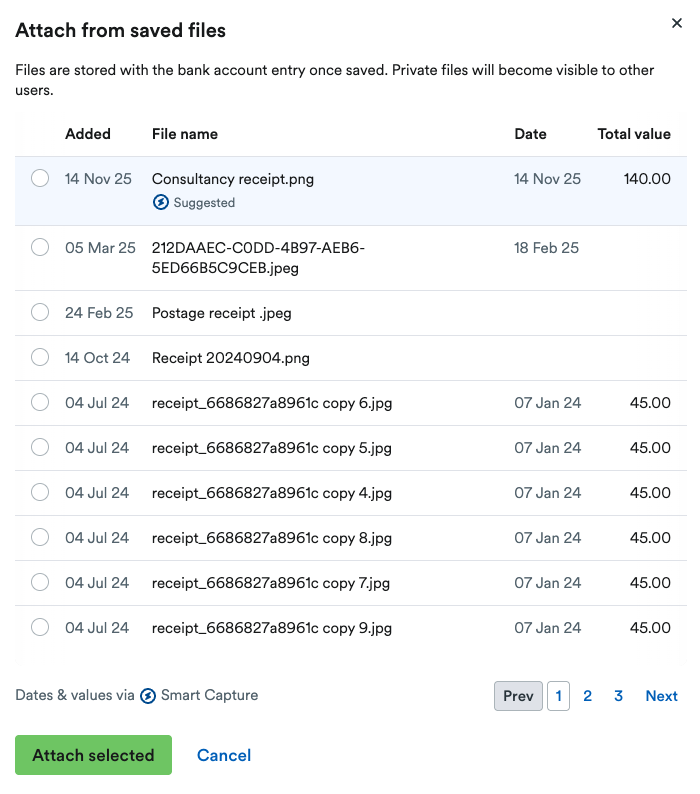Click the Total value column header
Screen dimensions: 700x794
point(634,134)
